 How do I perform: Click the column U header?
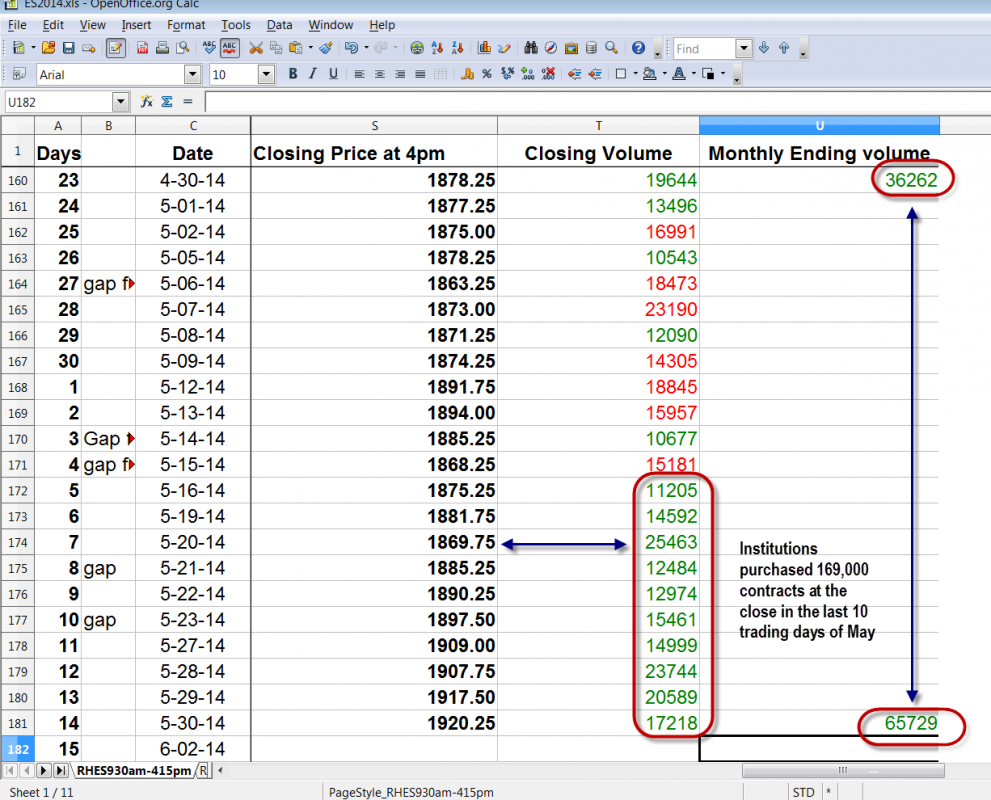coord(819,125)
